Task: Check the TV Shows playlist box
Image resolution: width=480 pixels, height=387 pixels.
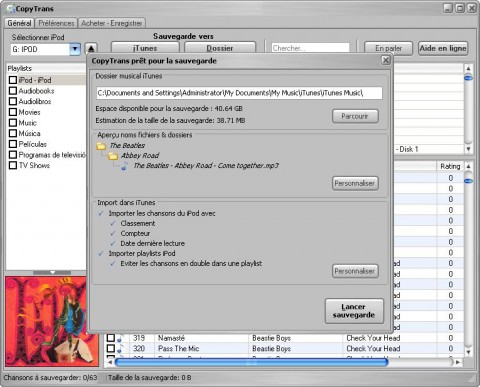Action: click(13, 165)
